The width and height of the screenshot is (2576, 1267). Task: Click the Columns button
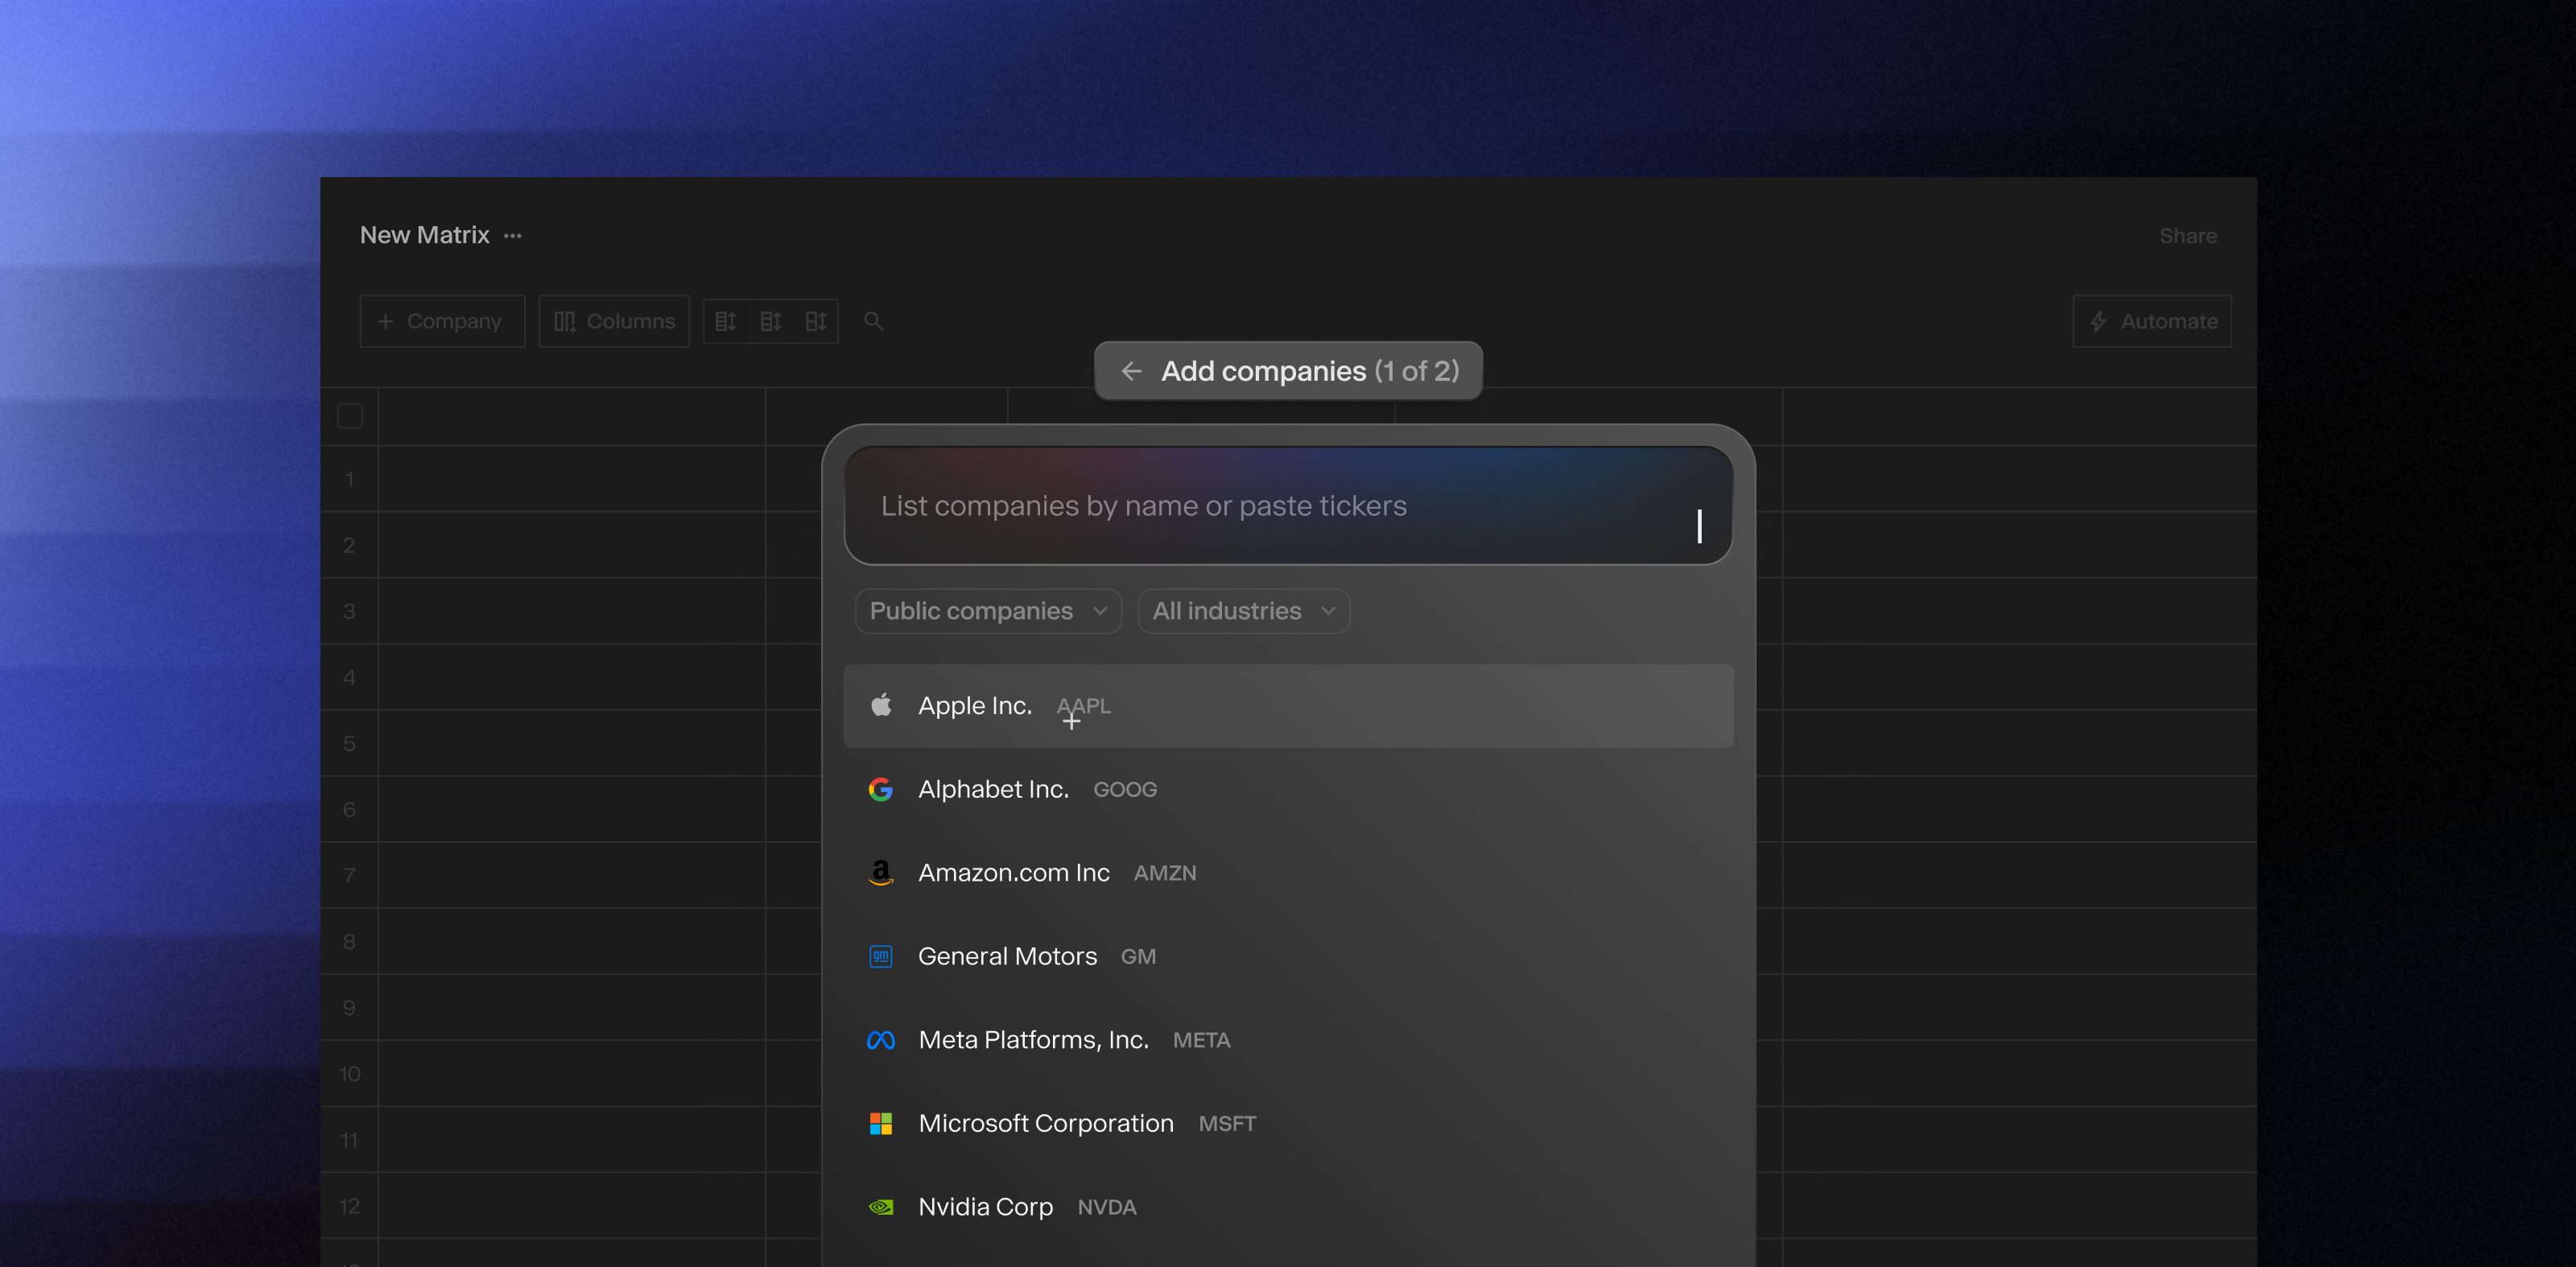614,321
